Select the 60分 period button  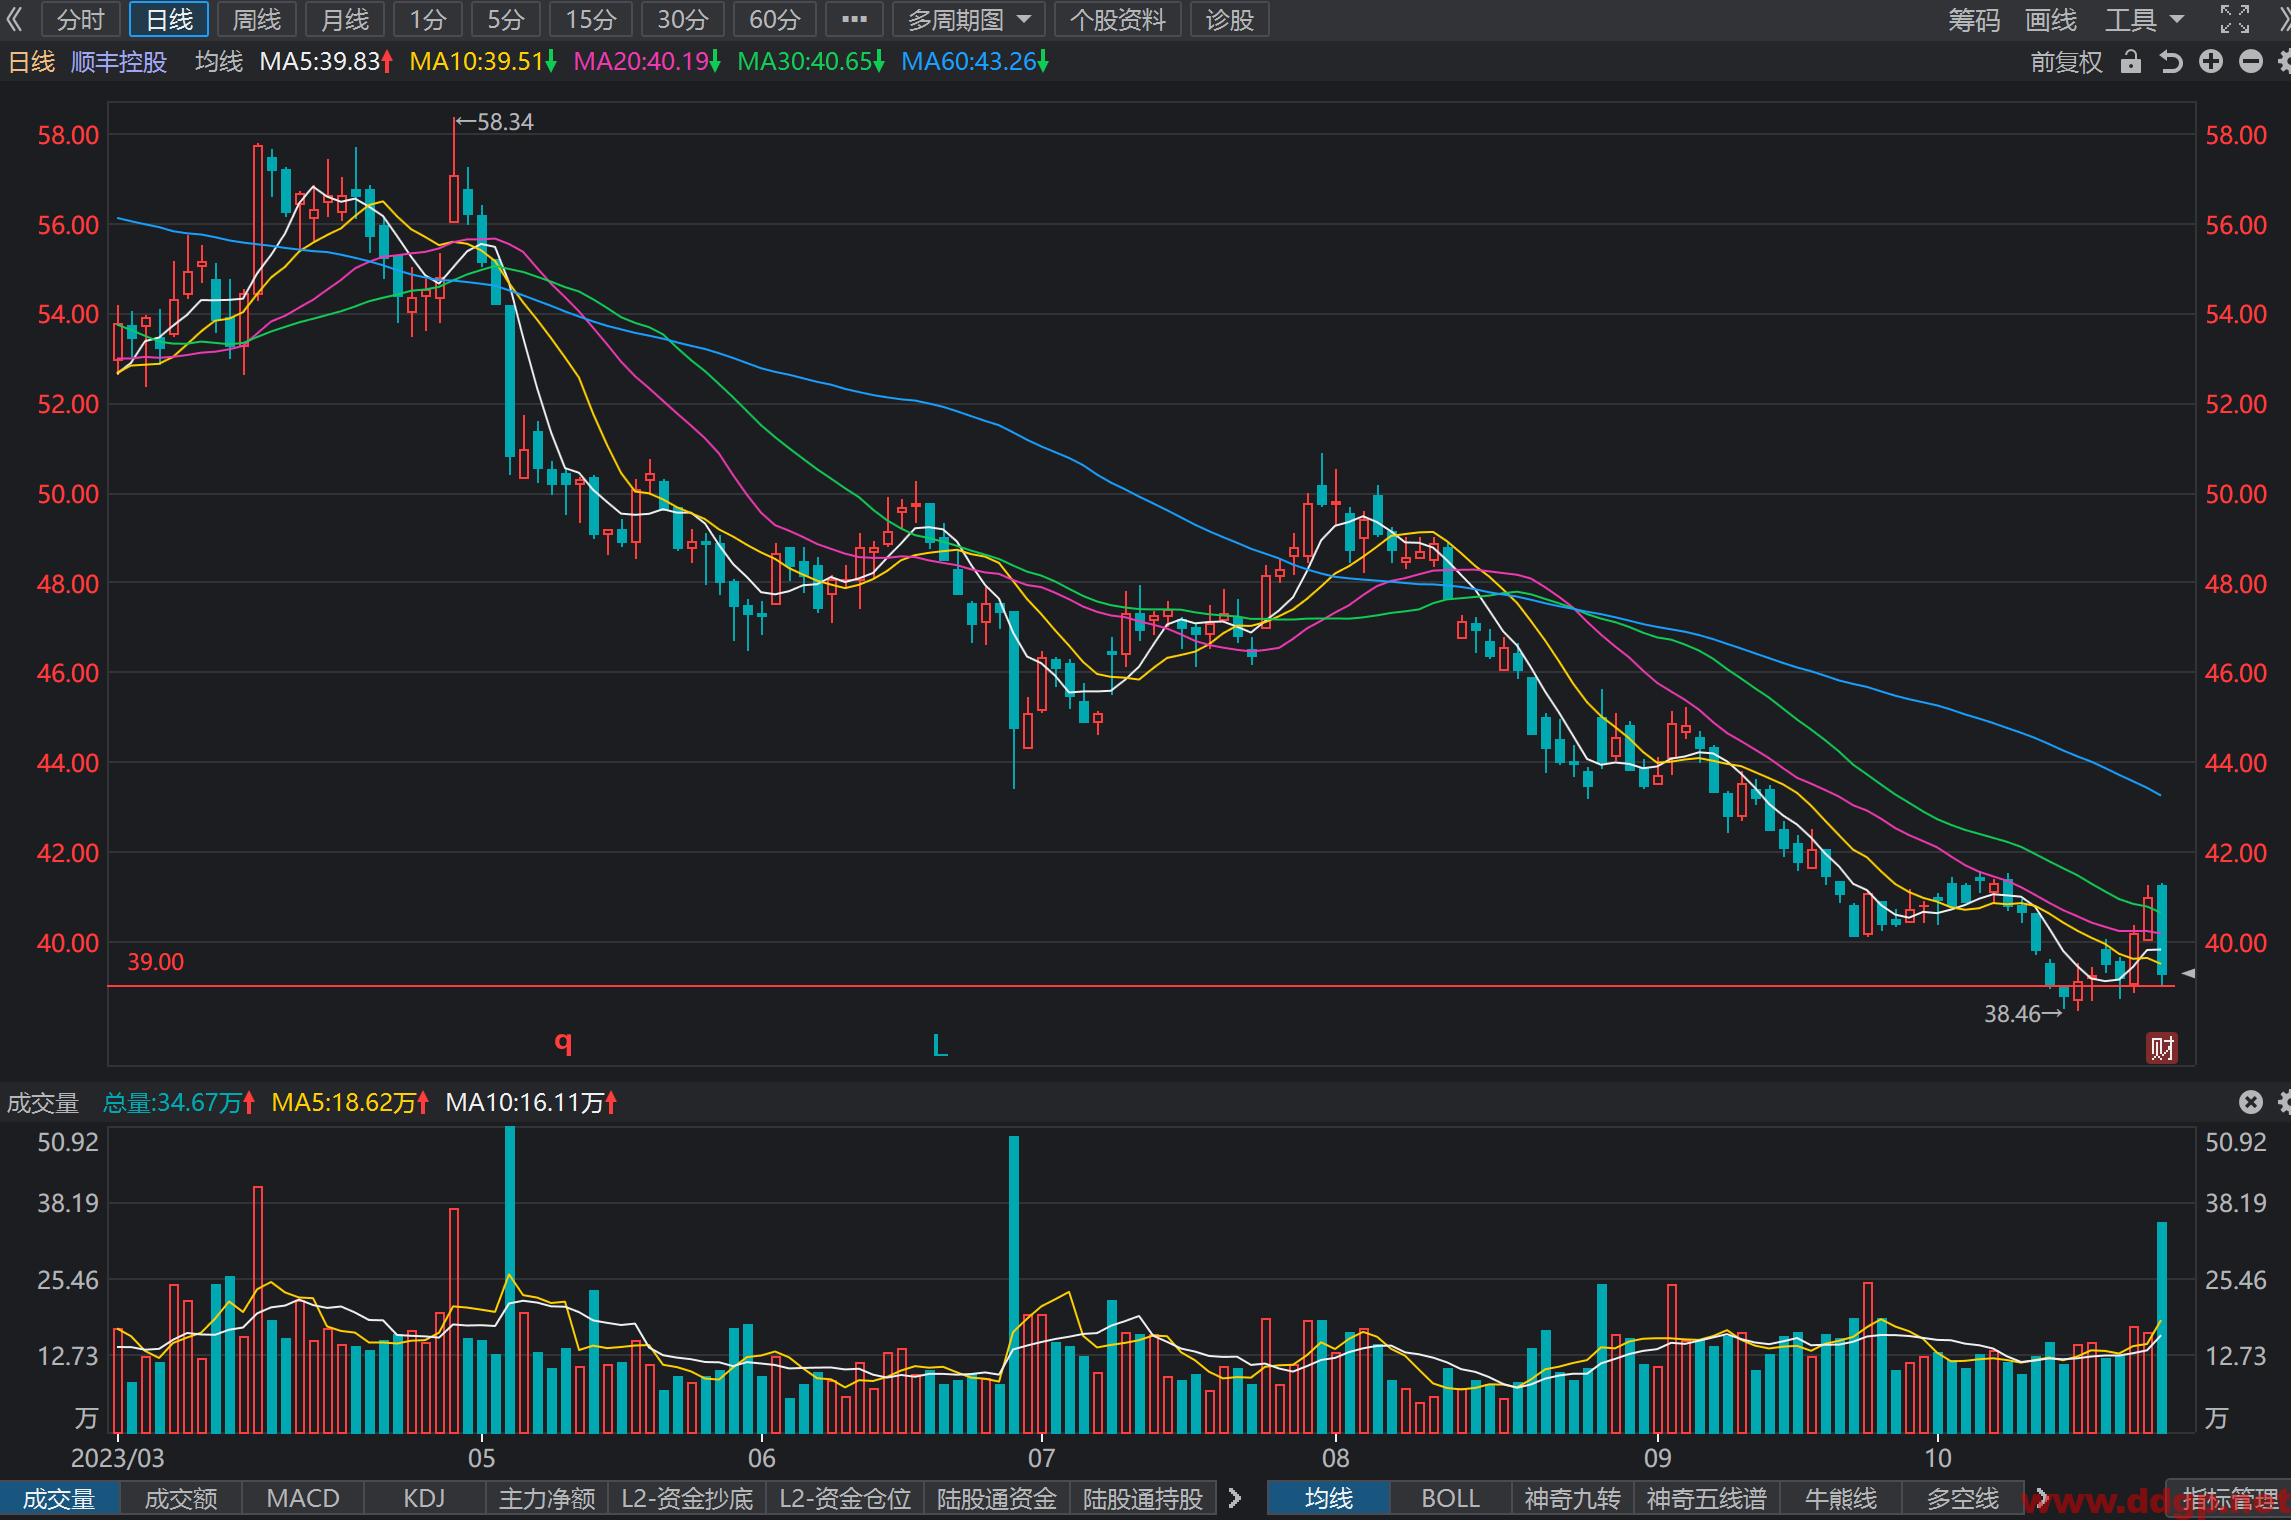click(775, 19)
